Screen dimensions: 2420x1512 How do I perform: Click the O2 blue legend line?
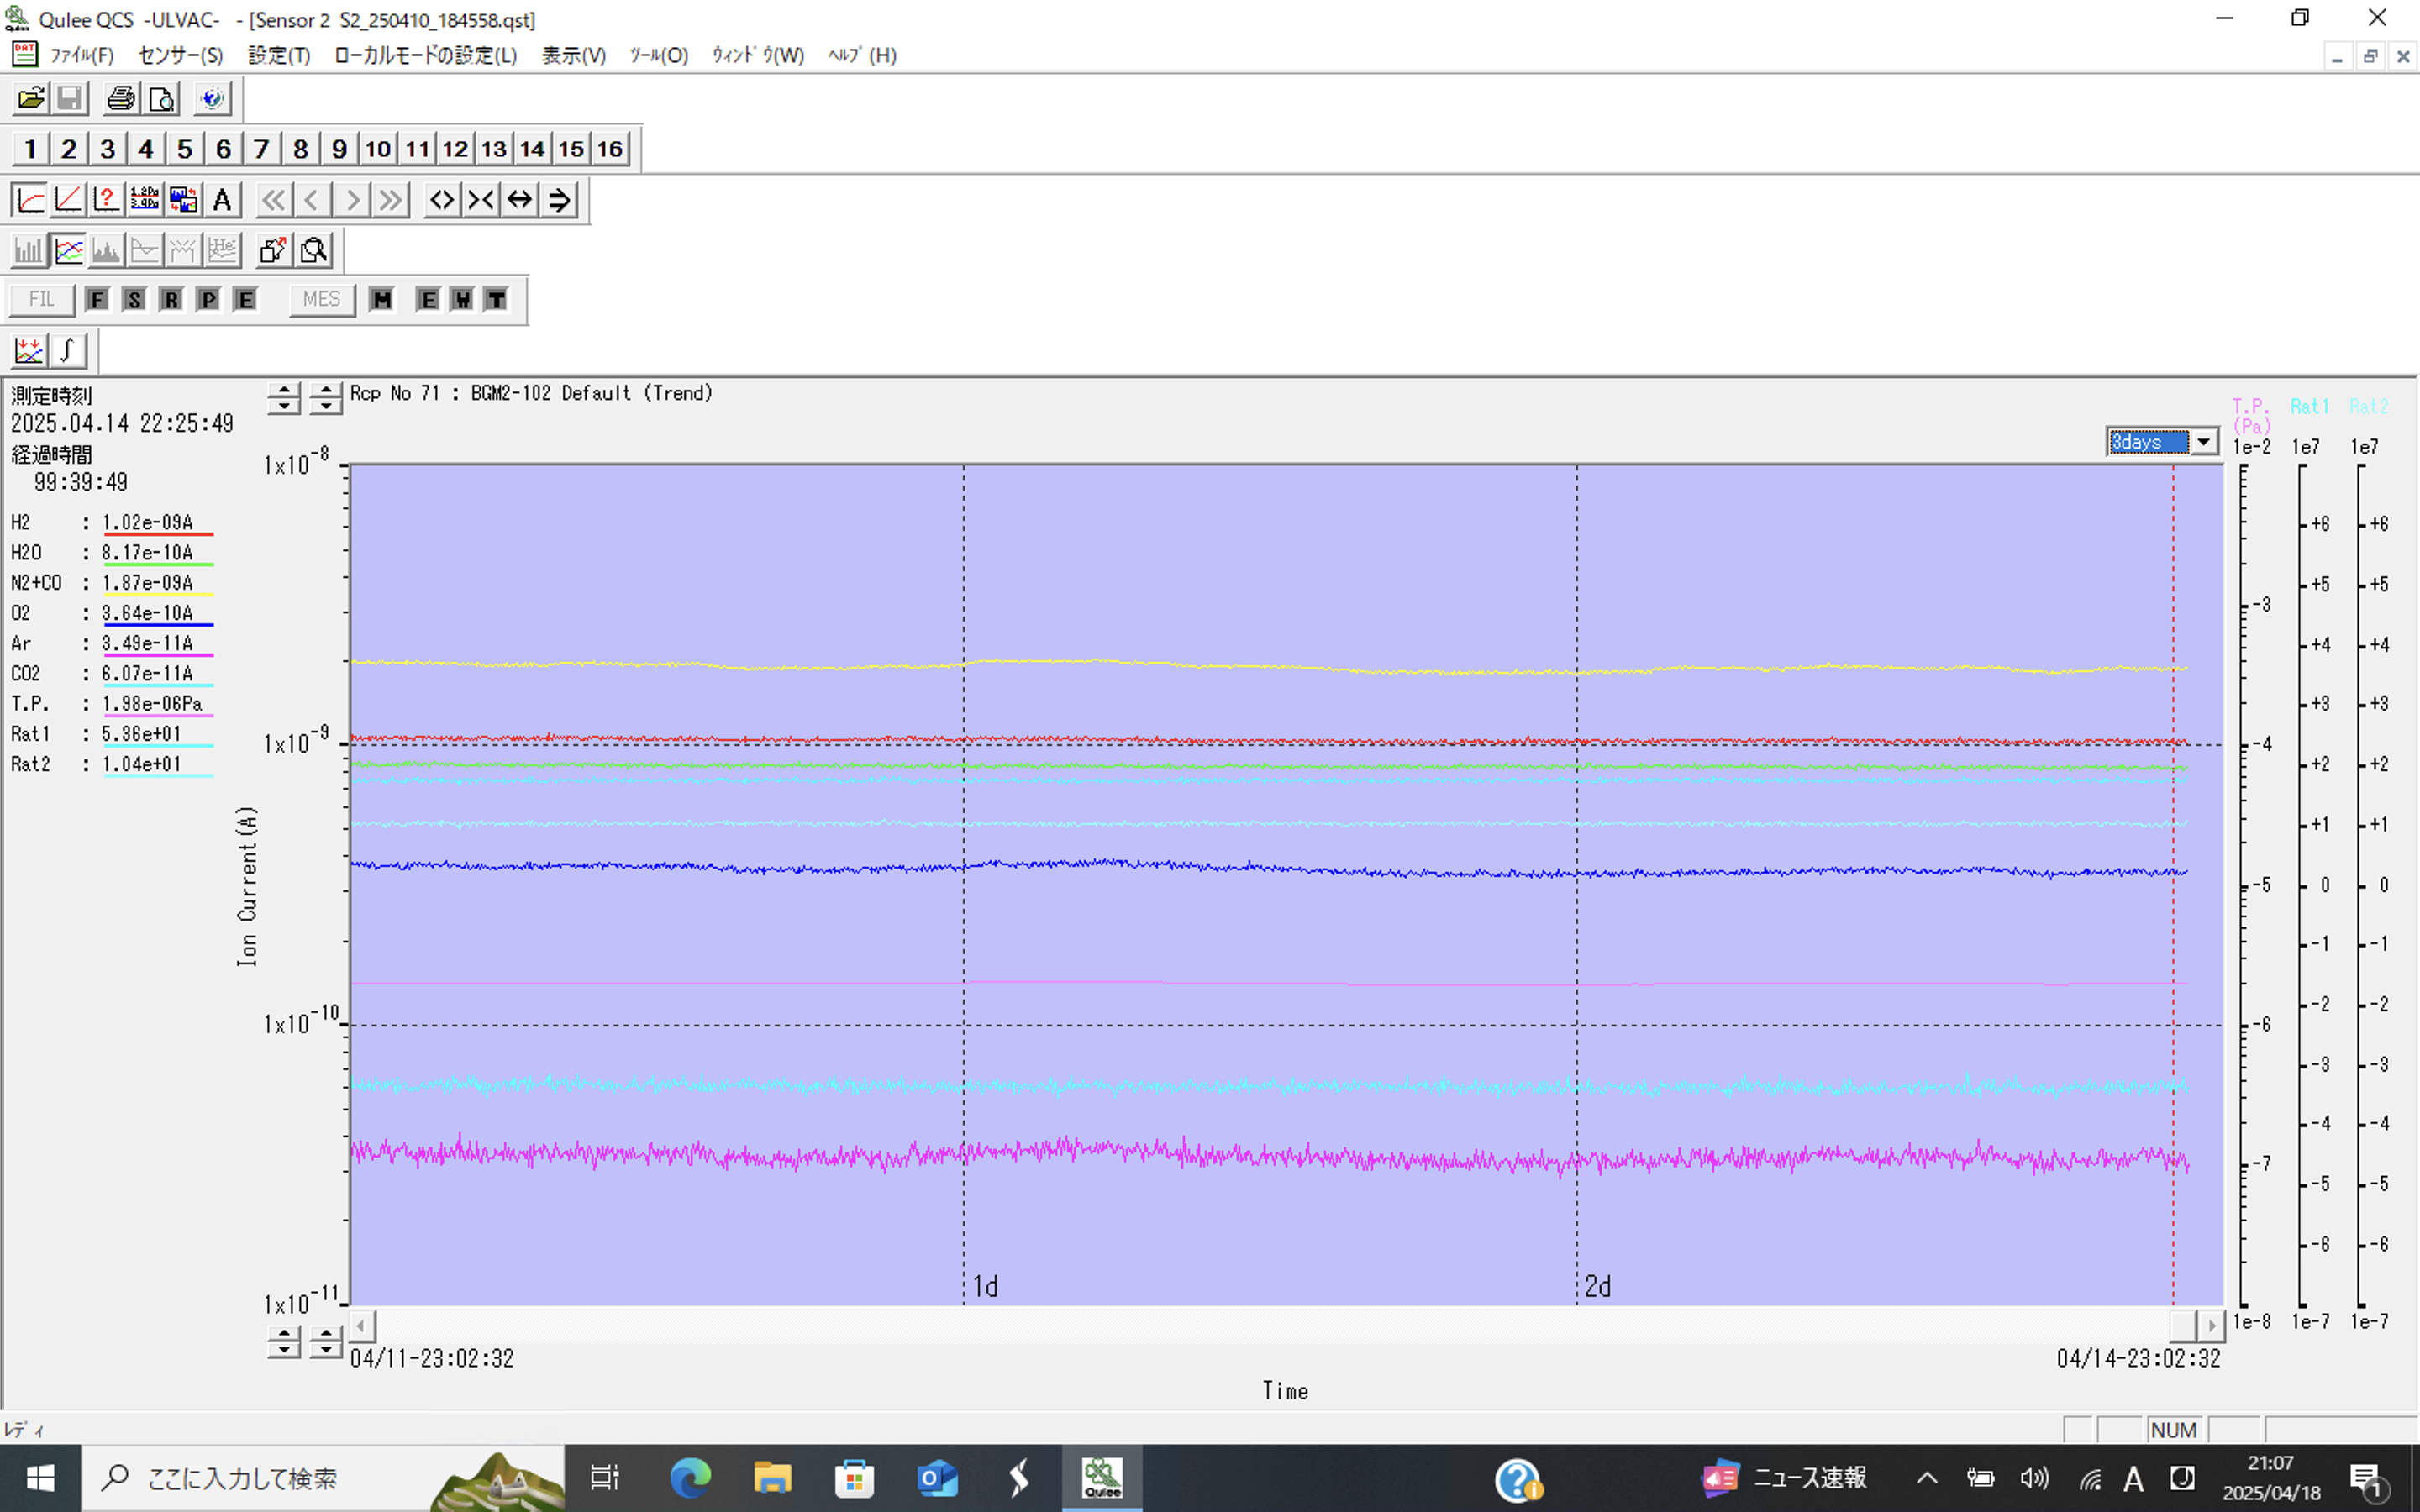tap(158, 625)
